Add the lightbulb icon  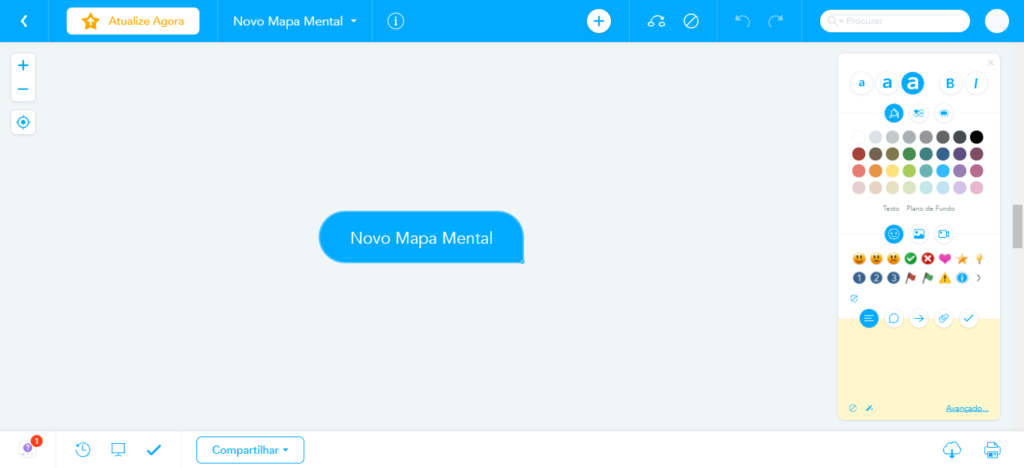(x=978, y=258)
